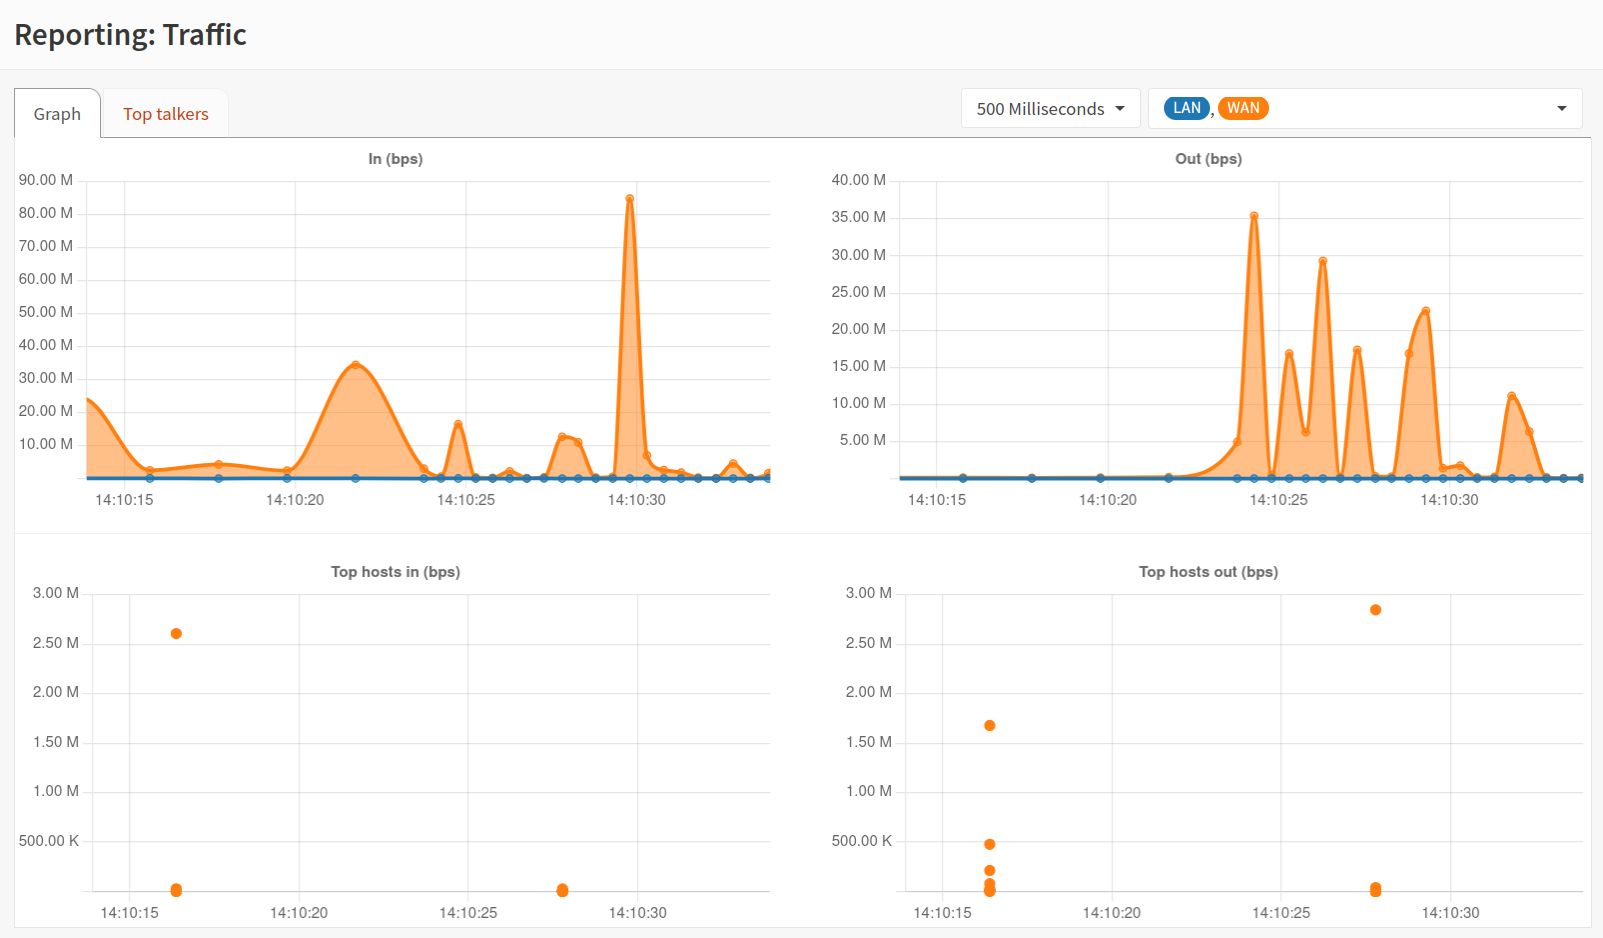Expand the interface selector dropdown arrow
Image resolution: width=1603 pixels, height=938 pixels.
click(1561, 109)
